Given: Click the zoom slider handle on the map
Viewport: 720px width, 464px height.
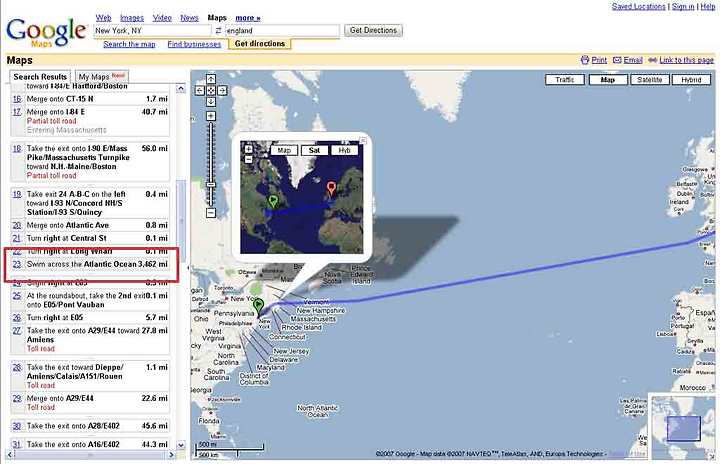Looking at the screenshot, I should 211,185.
